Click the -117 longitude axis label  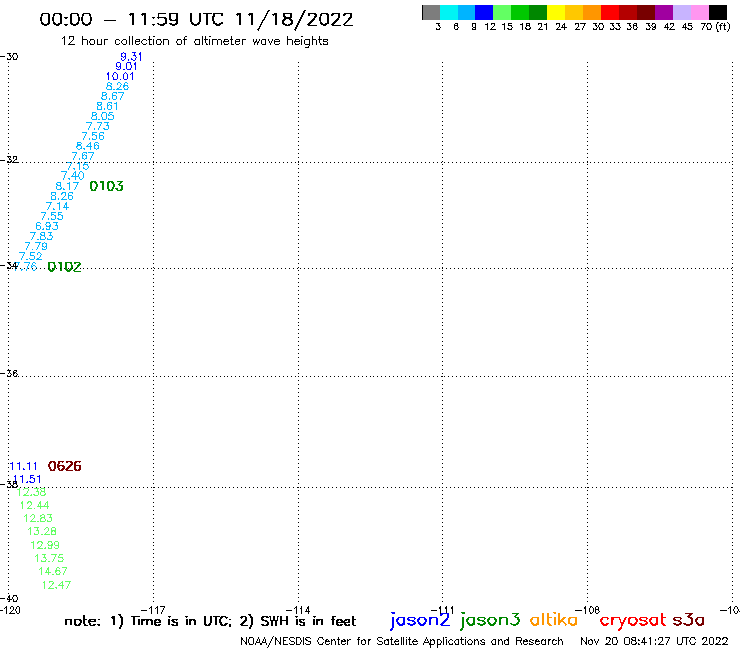click(x=153, y=610)
